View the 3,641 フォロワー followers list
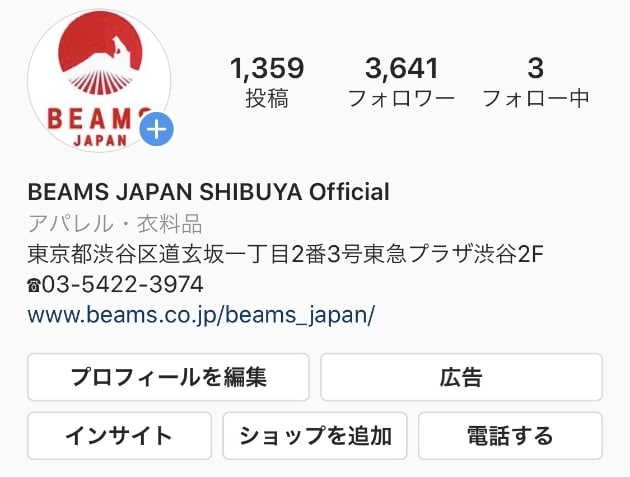The image size is (630, 477). [401, 82]
